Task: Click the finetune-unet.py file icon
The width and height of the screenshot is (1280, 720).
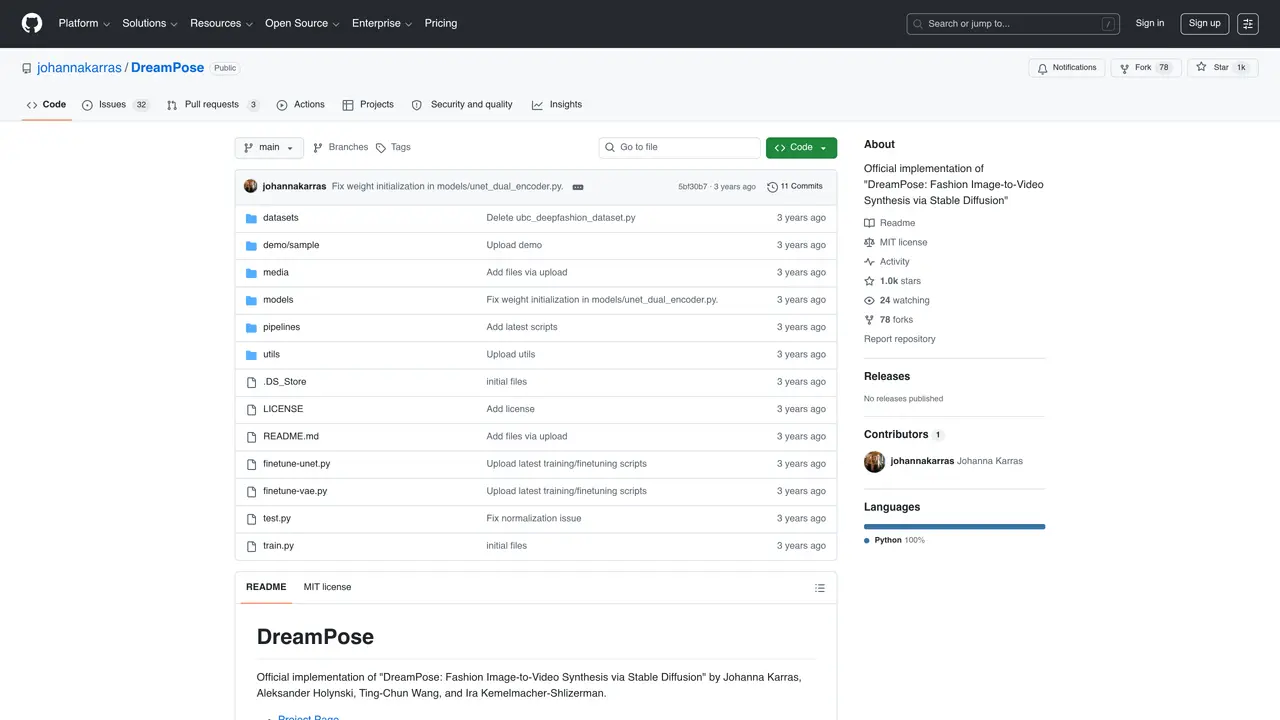Action: tap(252, 464)
